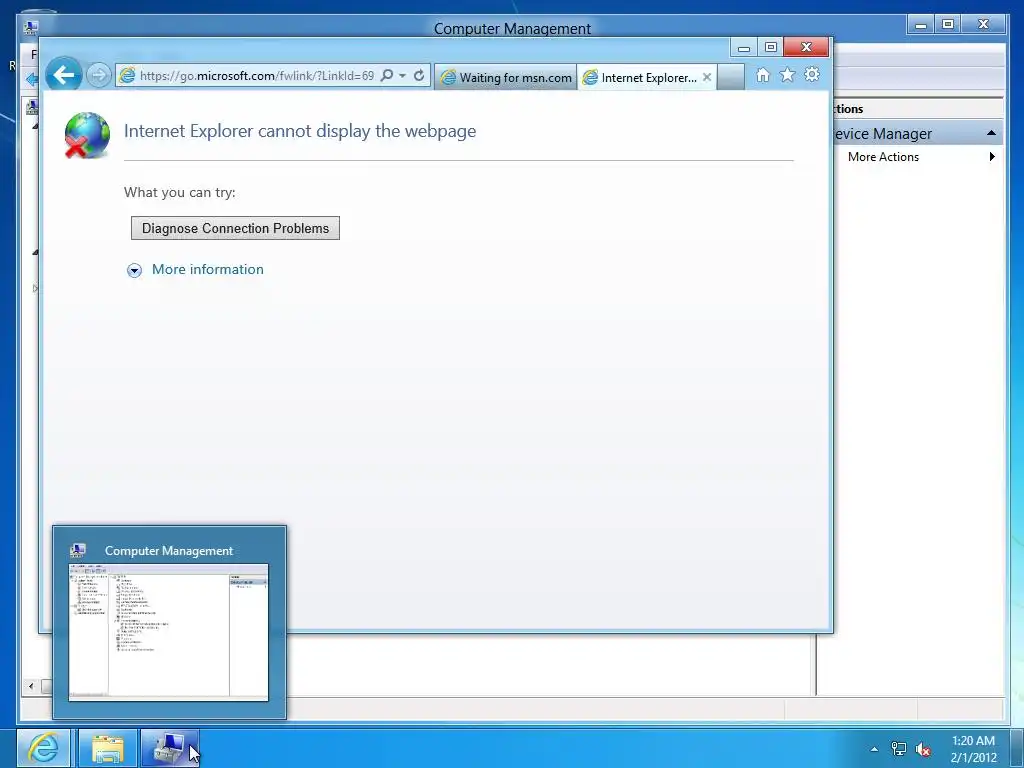The width and height of the screenshot is (1024, 768).
Task: Go to the home page via house icon
Action: [763, 75]
